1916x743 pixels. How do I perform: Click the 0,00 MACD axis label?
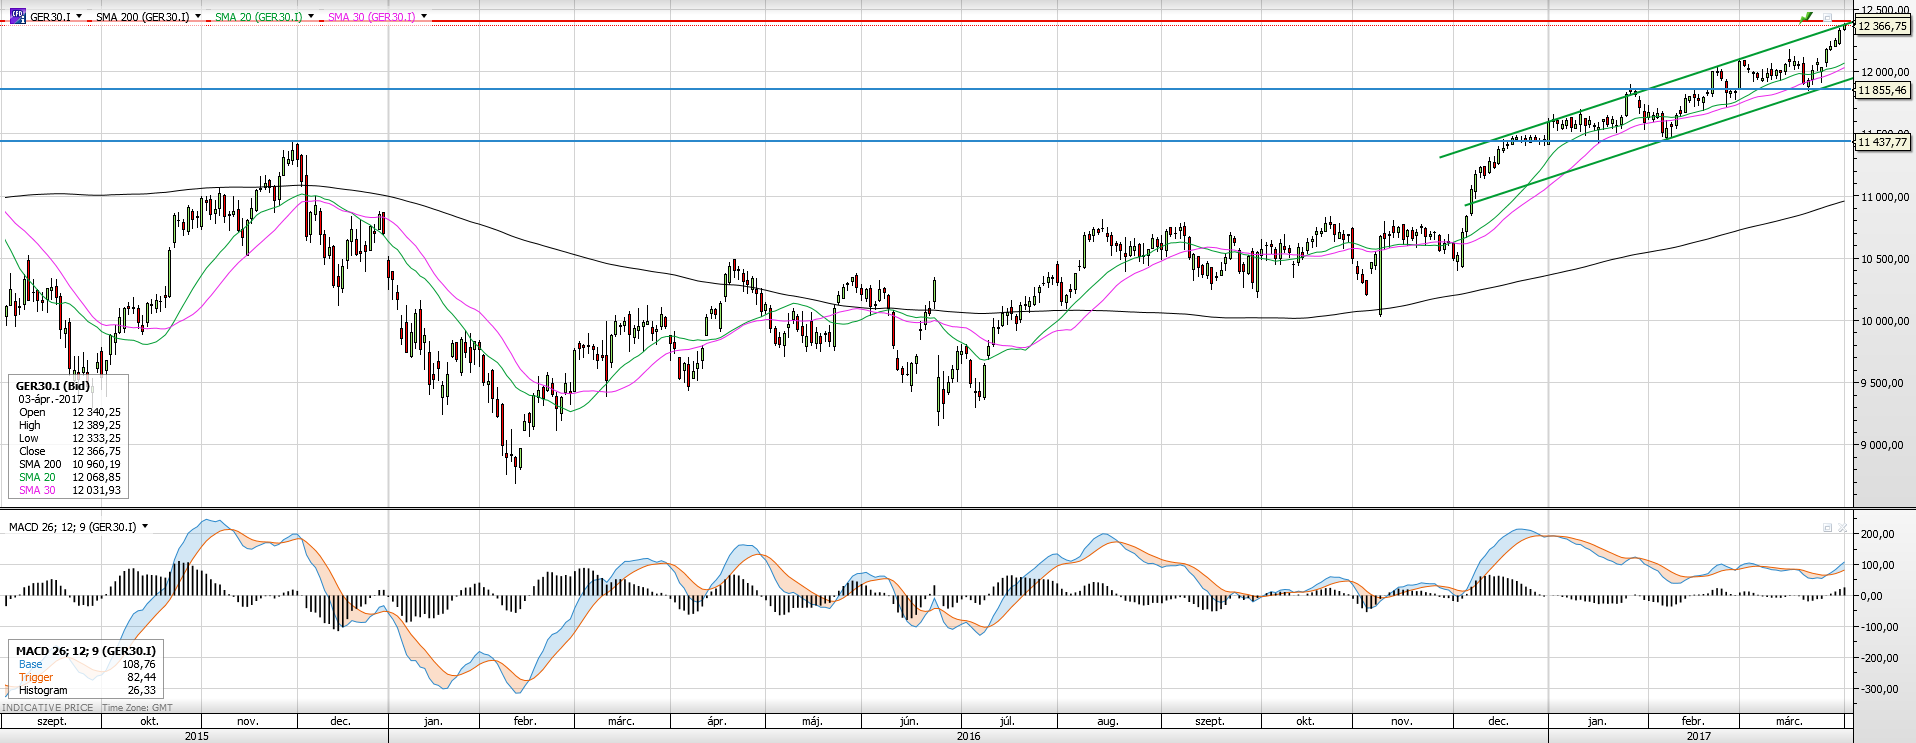tap(1871, 596)
